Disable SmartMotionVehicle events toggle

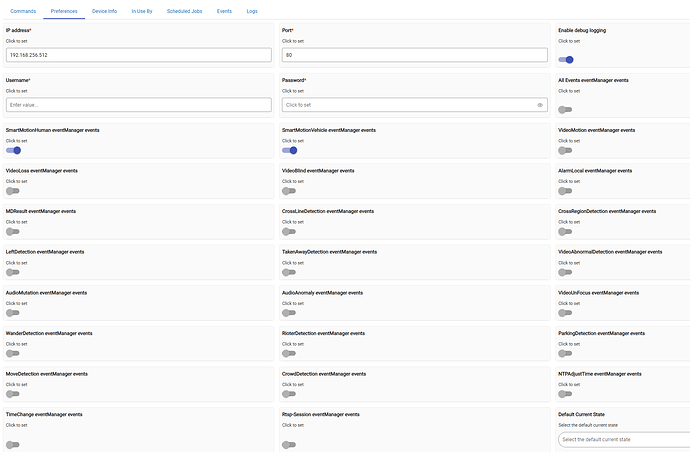tap(290, 151)
